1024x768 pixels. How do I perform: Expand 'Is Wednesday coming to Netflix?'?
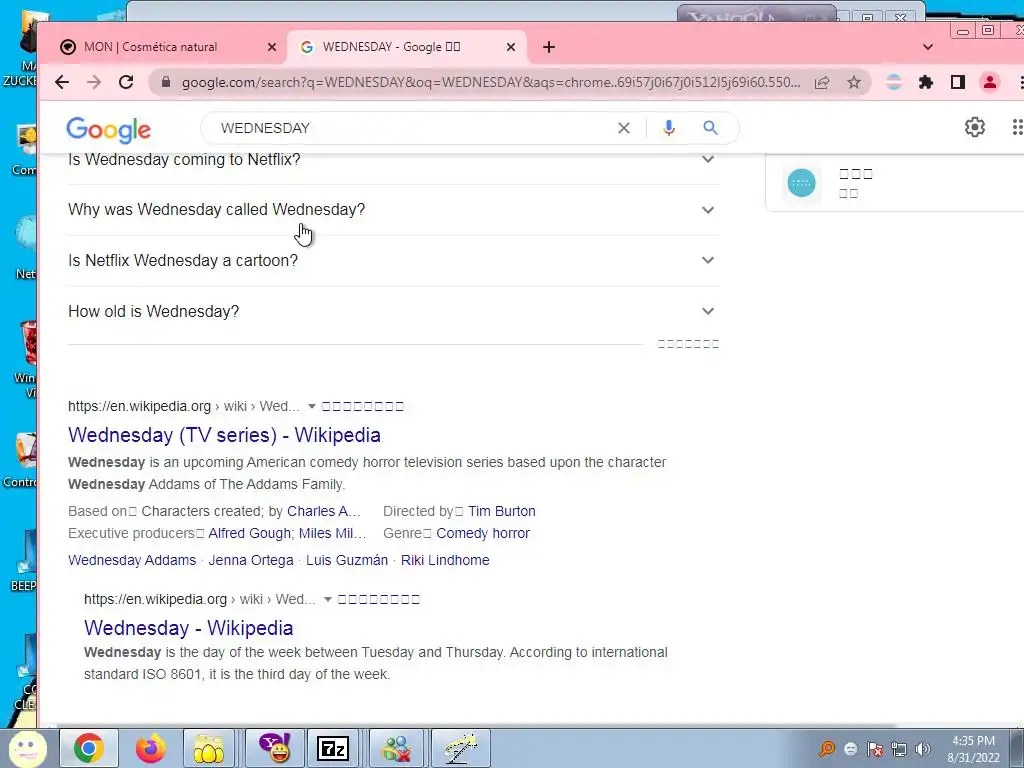pyautogui.click(x=393, y=160)
